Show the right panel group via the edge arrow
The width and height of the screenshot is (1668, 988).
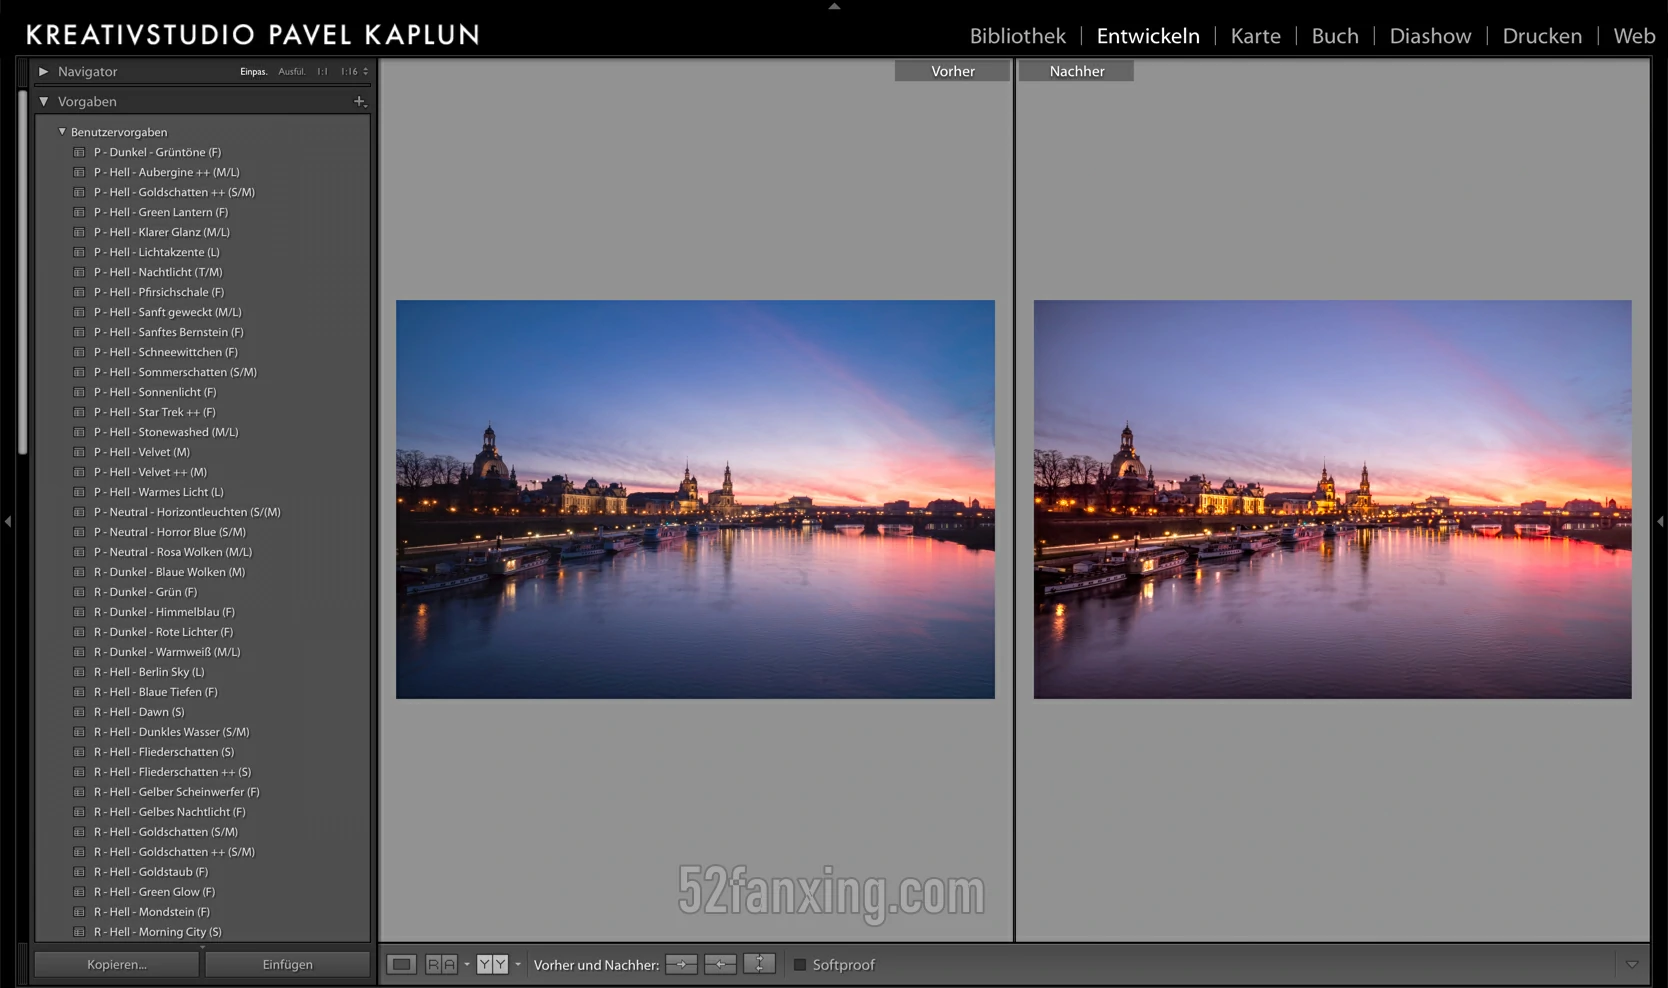pyautogui.click(x=1660, y=521)
